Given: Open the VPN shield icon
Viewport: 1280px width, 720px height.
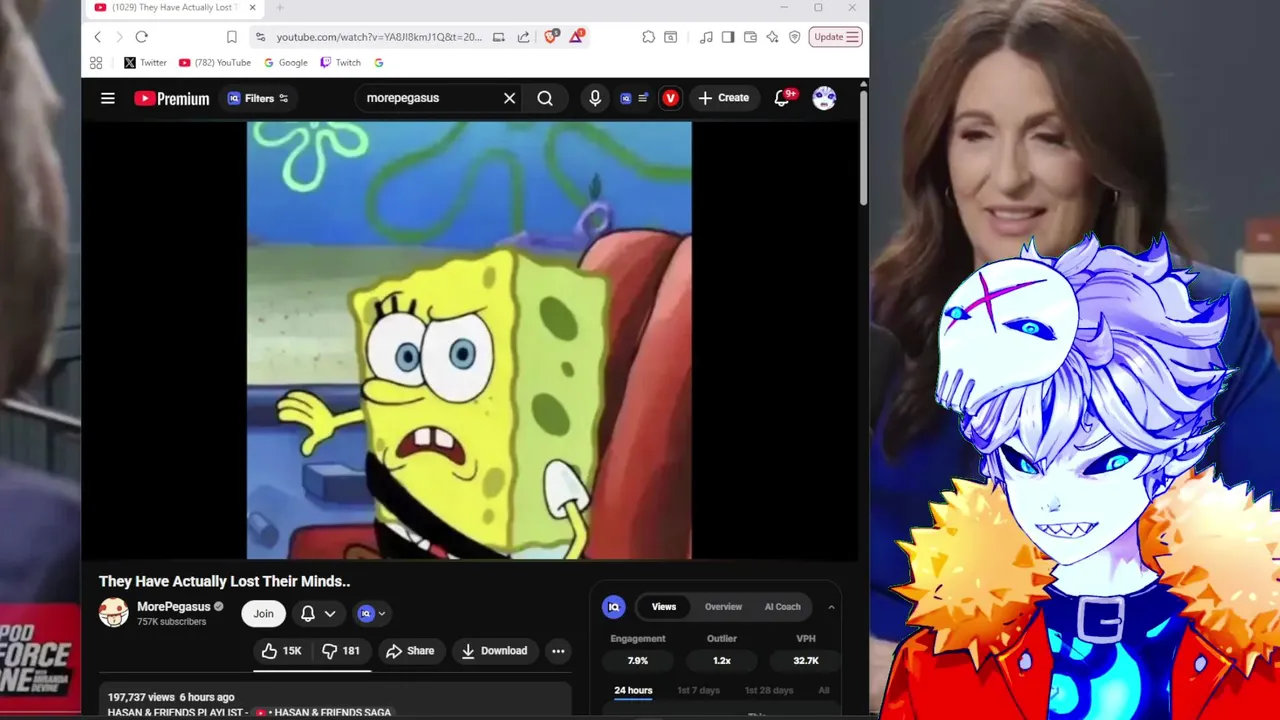Looking at the screenshot, I should 795,37.
